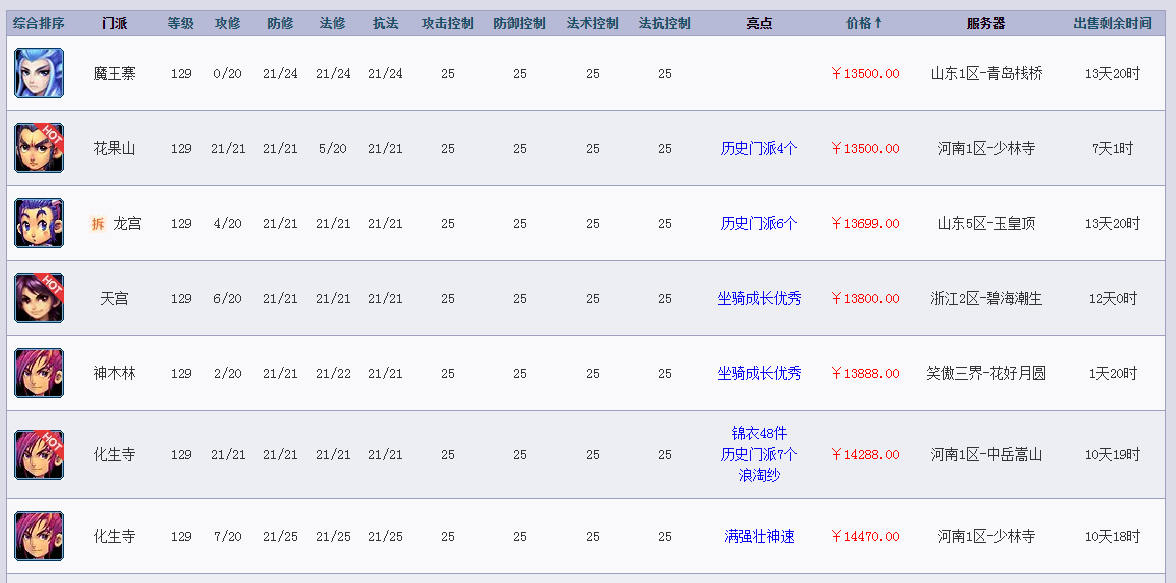Open the 化生寺 avatar priced ¥14288
Image resolution: width=1176 pixels, height=583 pixels.
tap(39, 455)
